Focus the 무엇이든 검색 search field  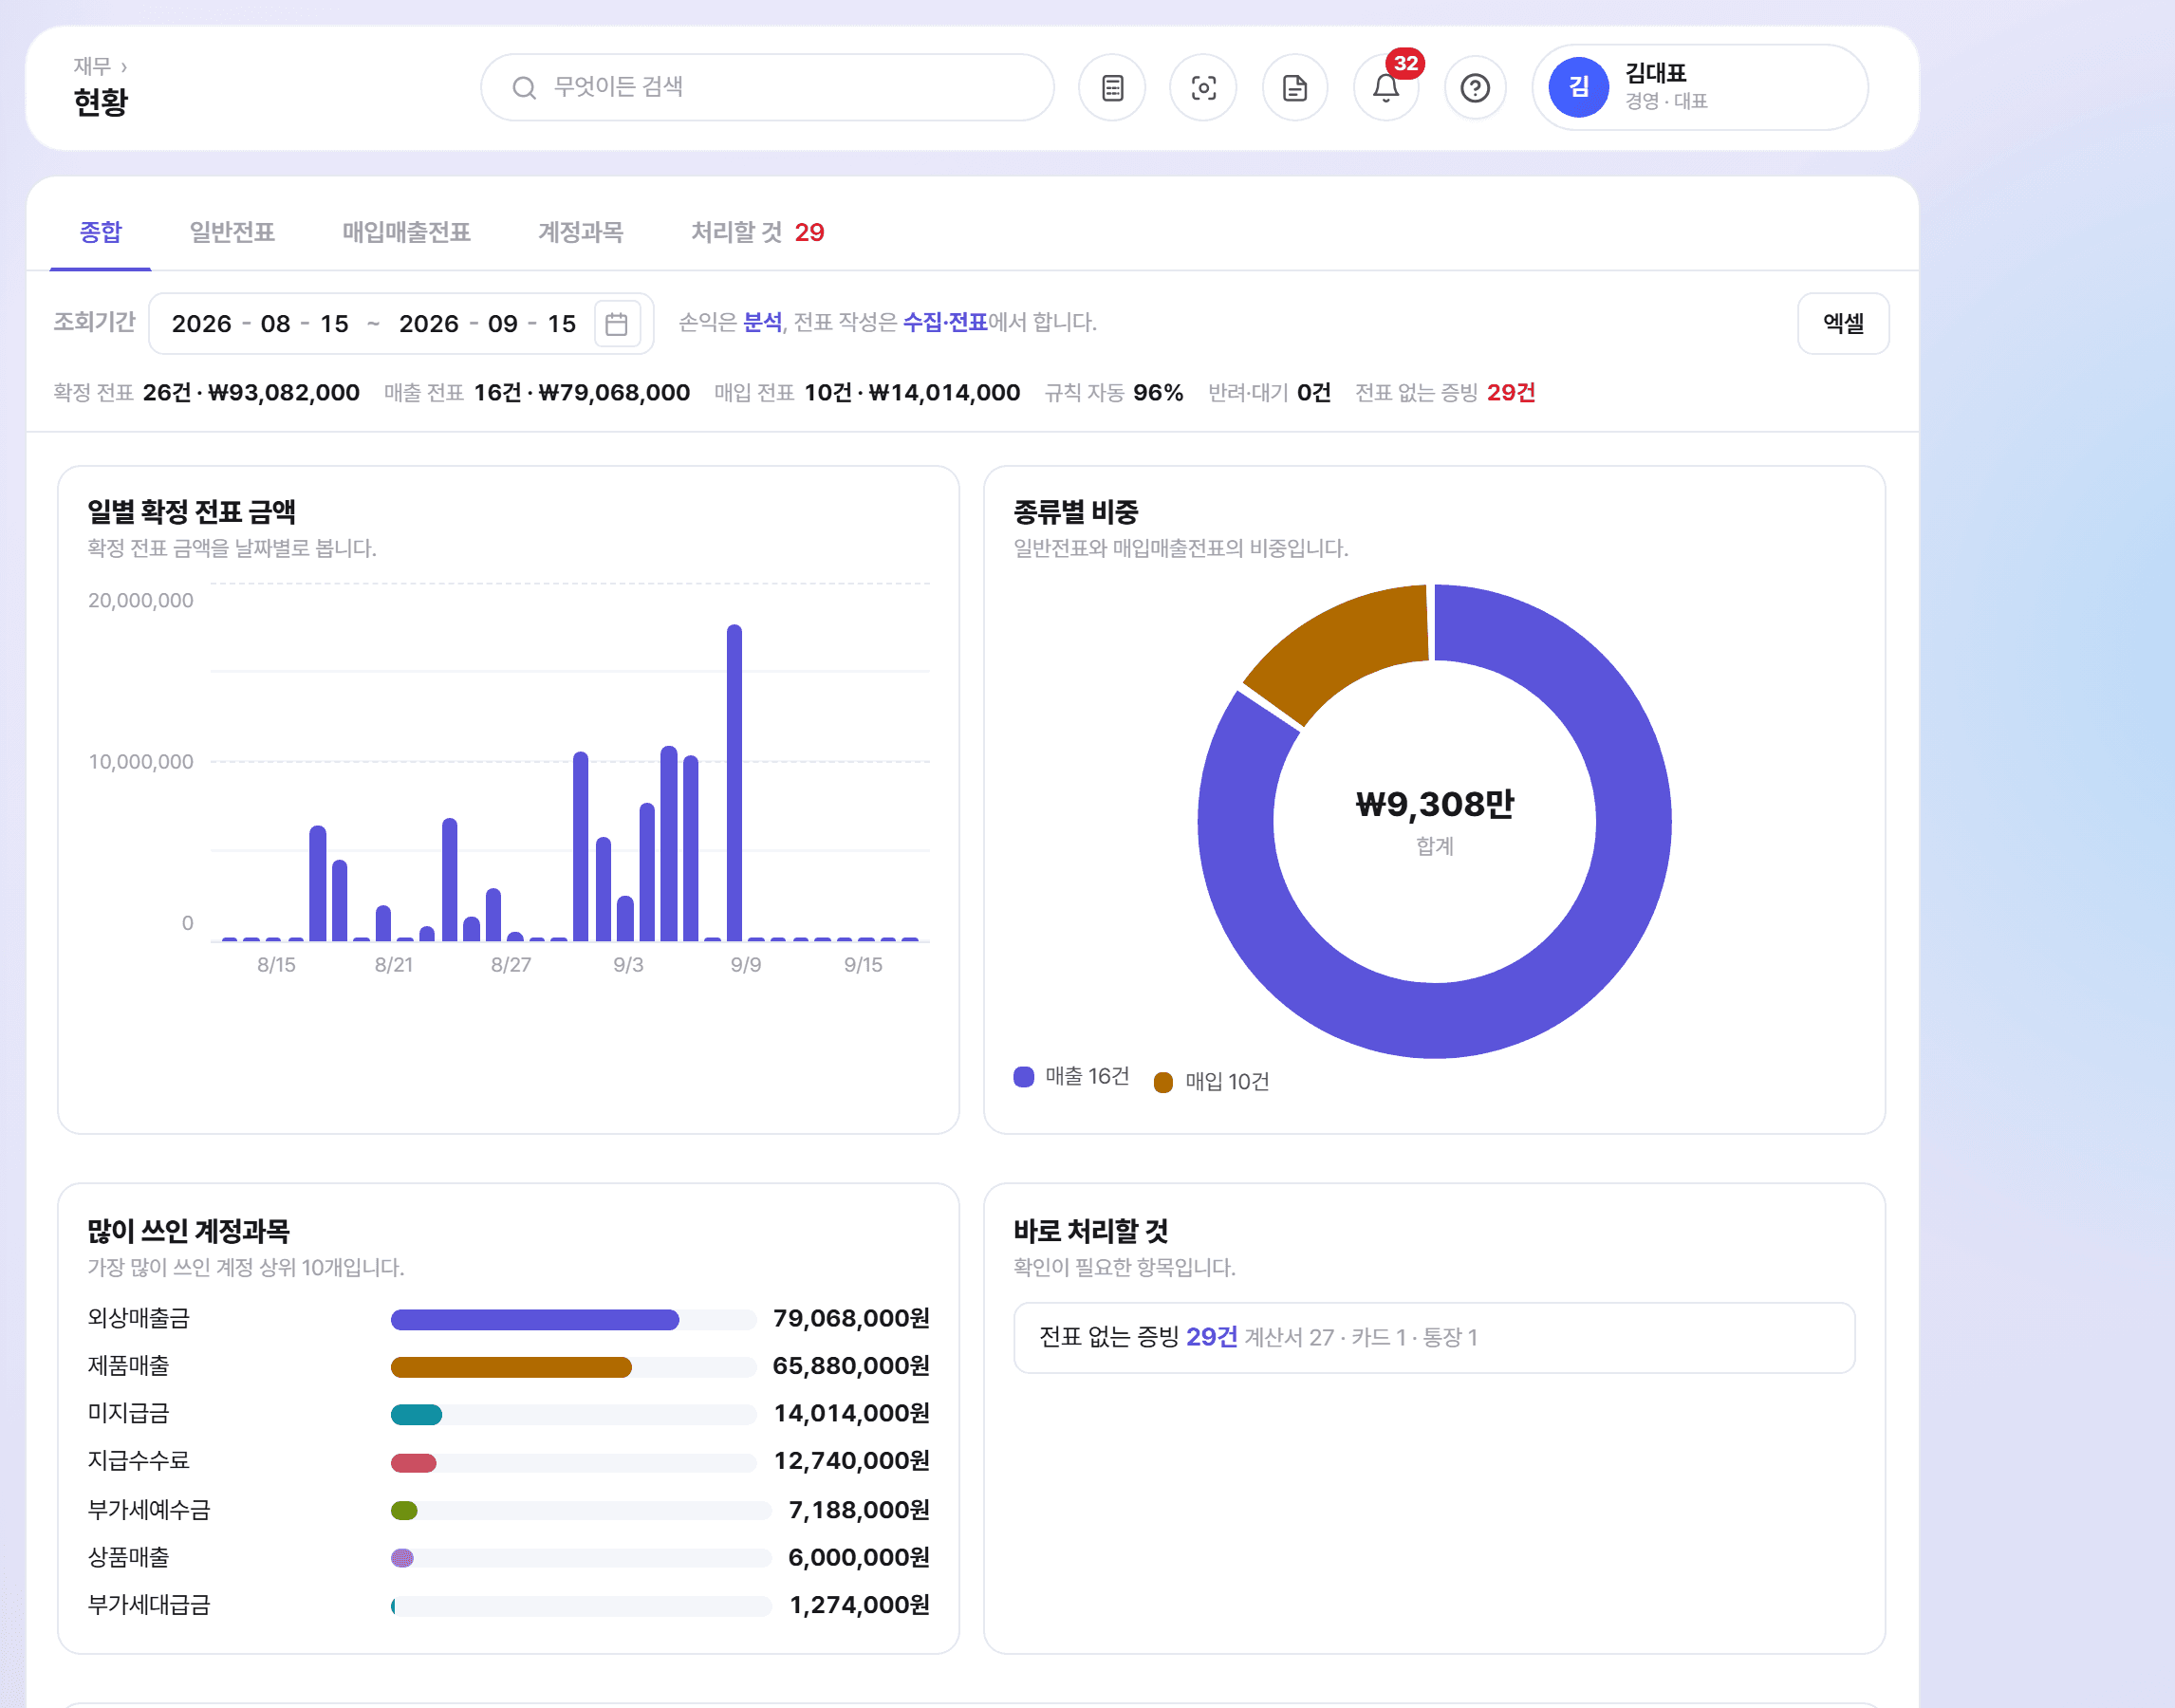point(767,88)
